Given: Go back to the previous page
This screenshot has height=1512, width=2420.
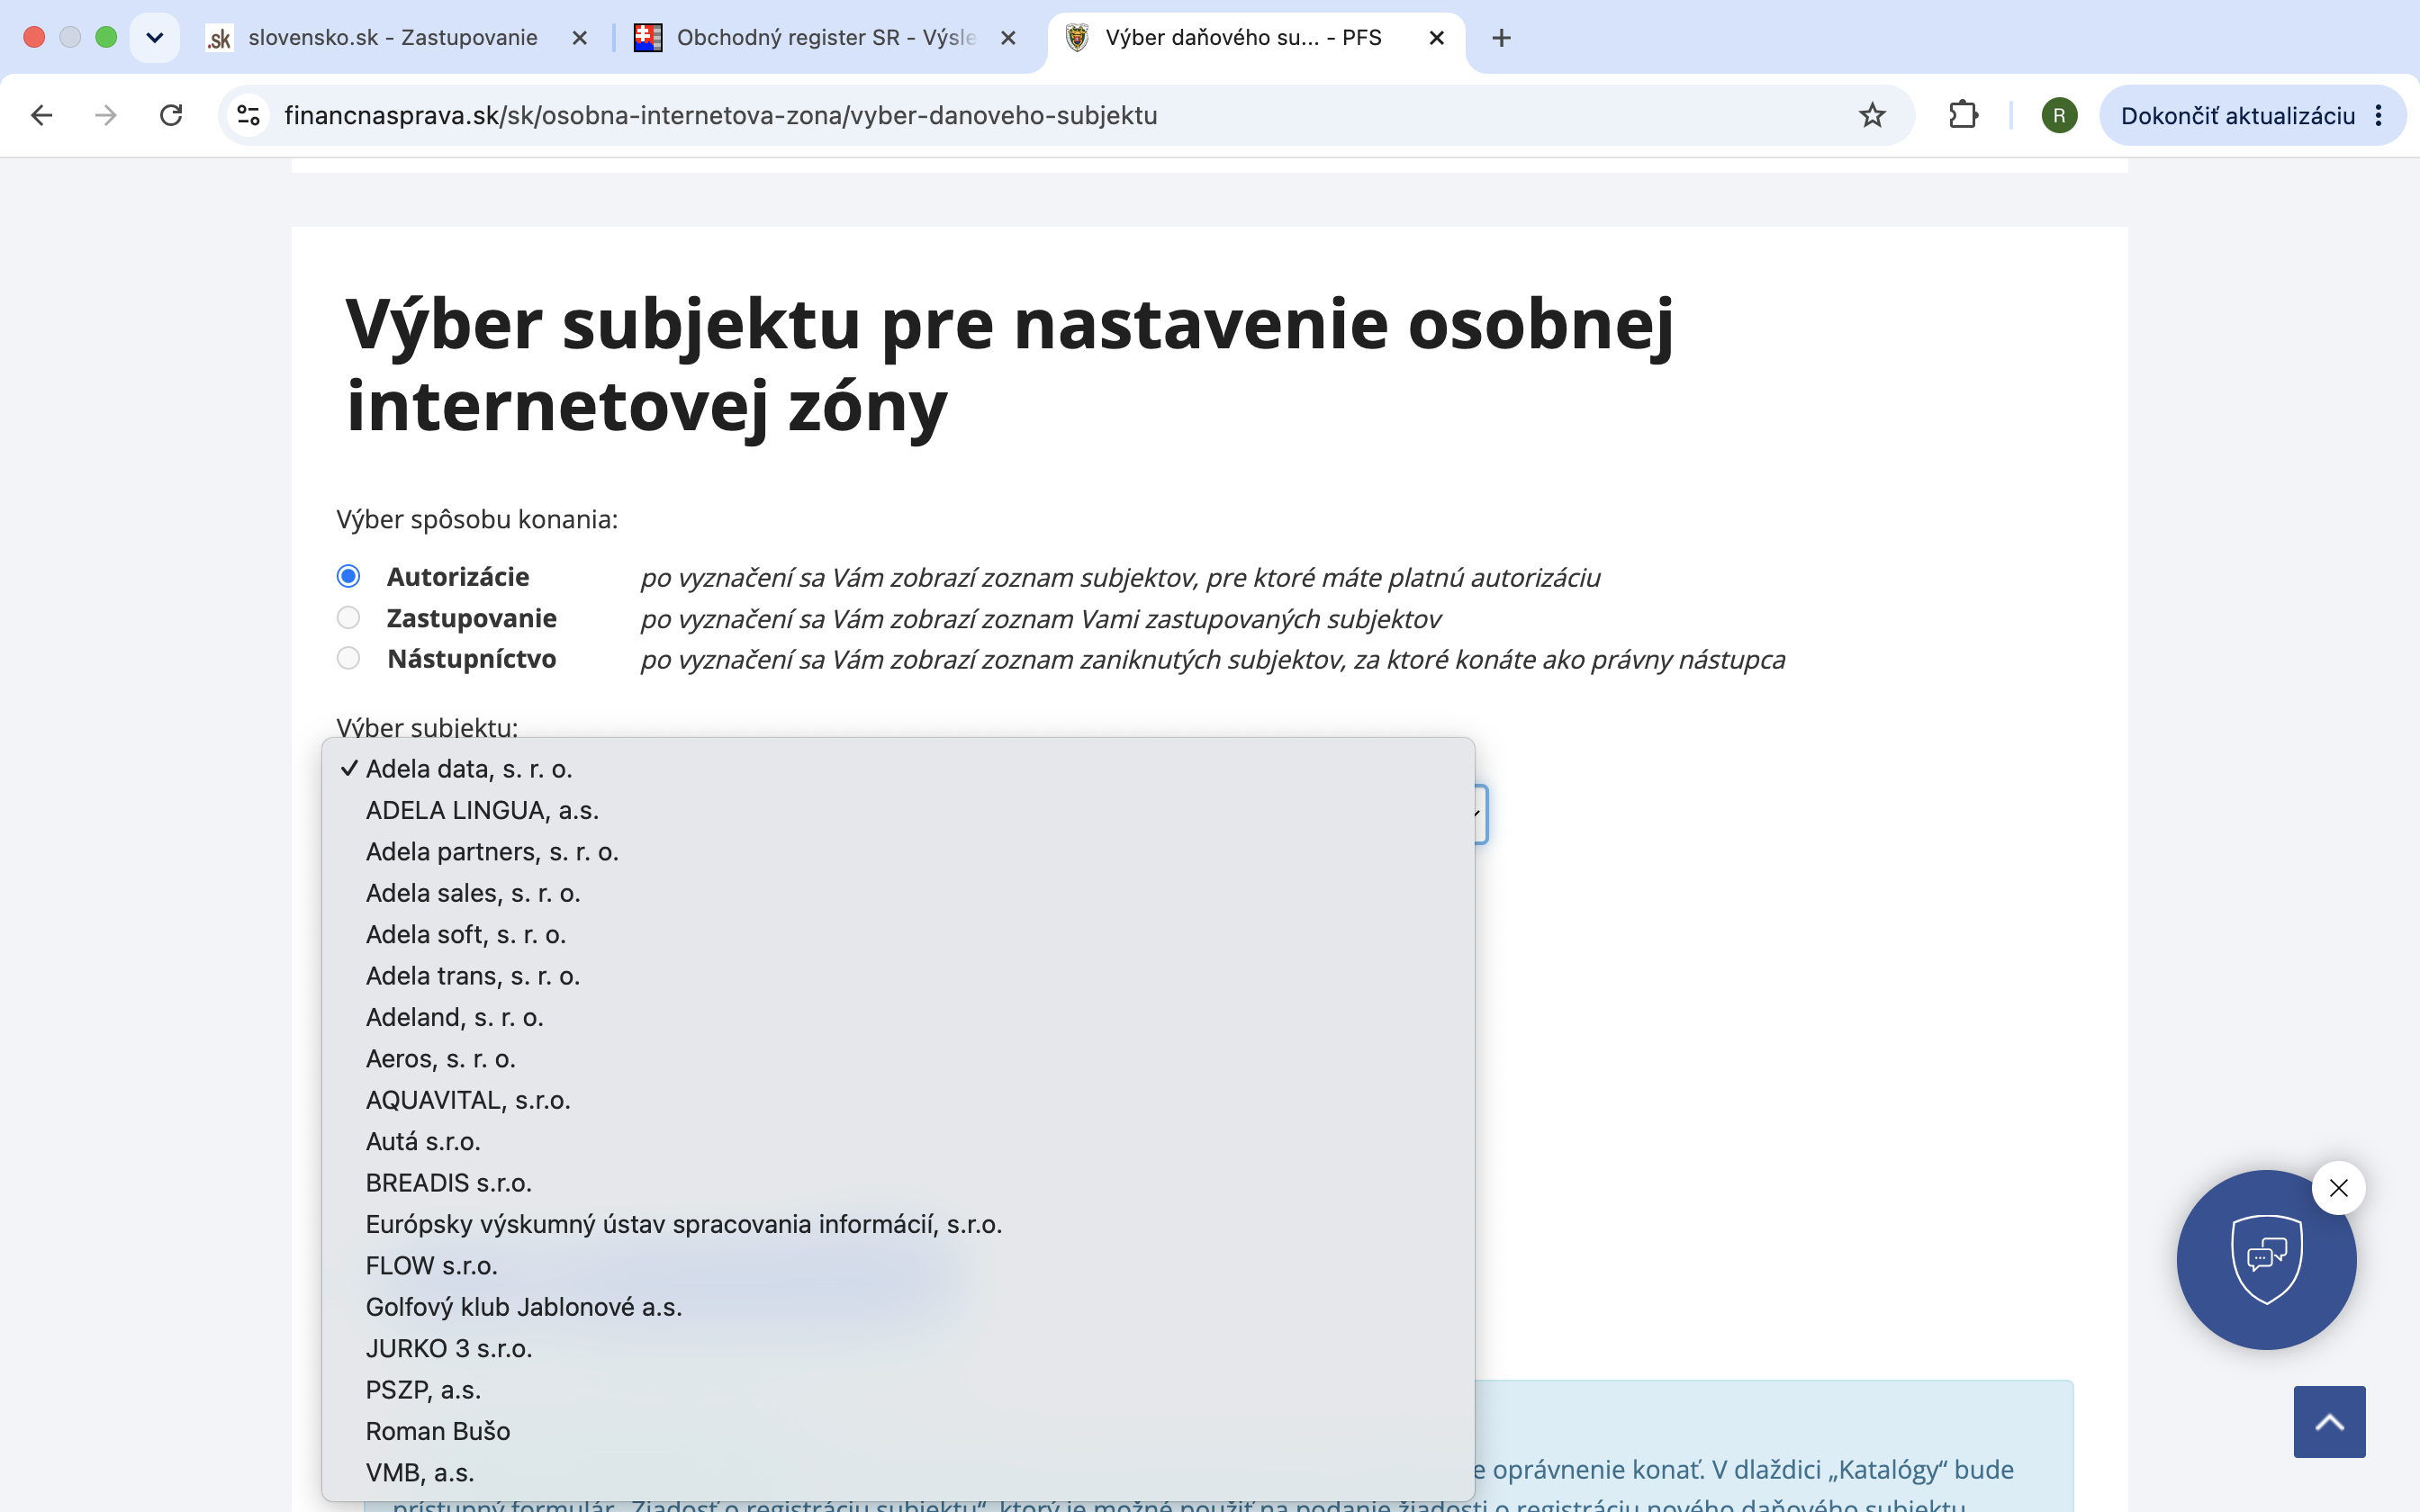Looking at the screenshot, I should 41,116.
